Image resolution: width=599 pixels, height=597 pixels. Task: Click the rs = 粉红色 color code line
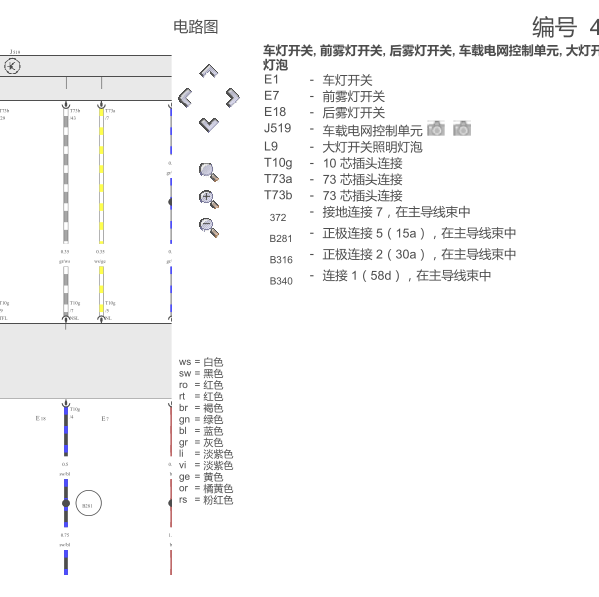(x=206, y=500)
